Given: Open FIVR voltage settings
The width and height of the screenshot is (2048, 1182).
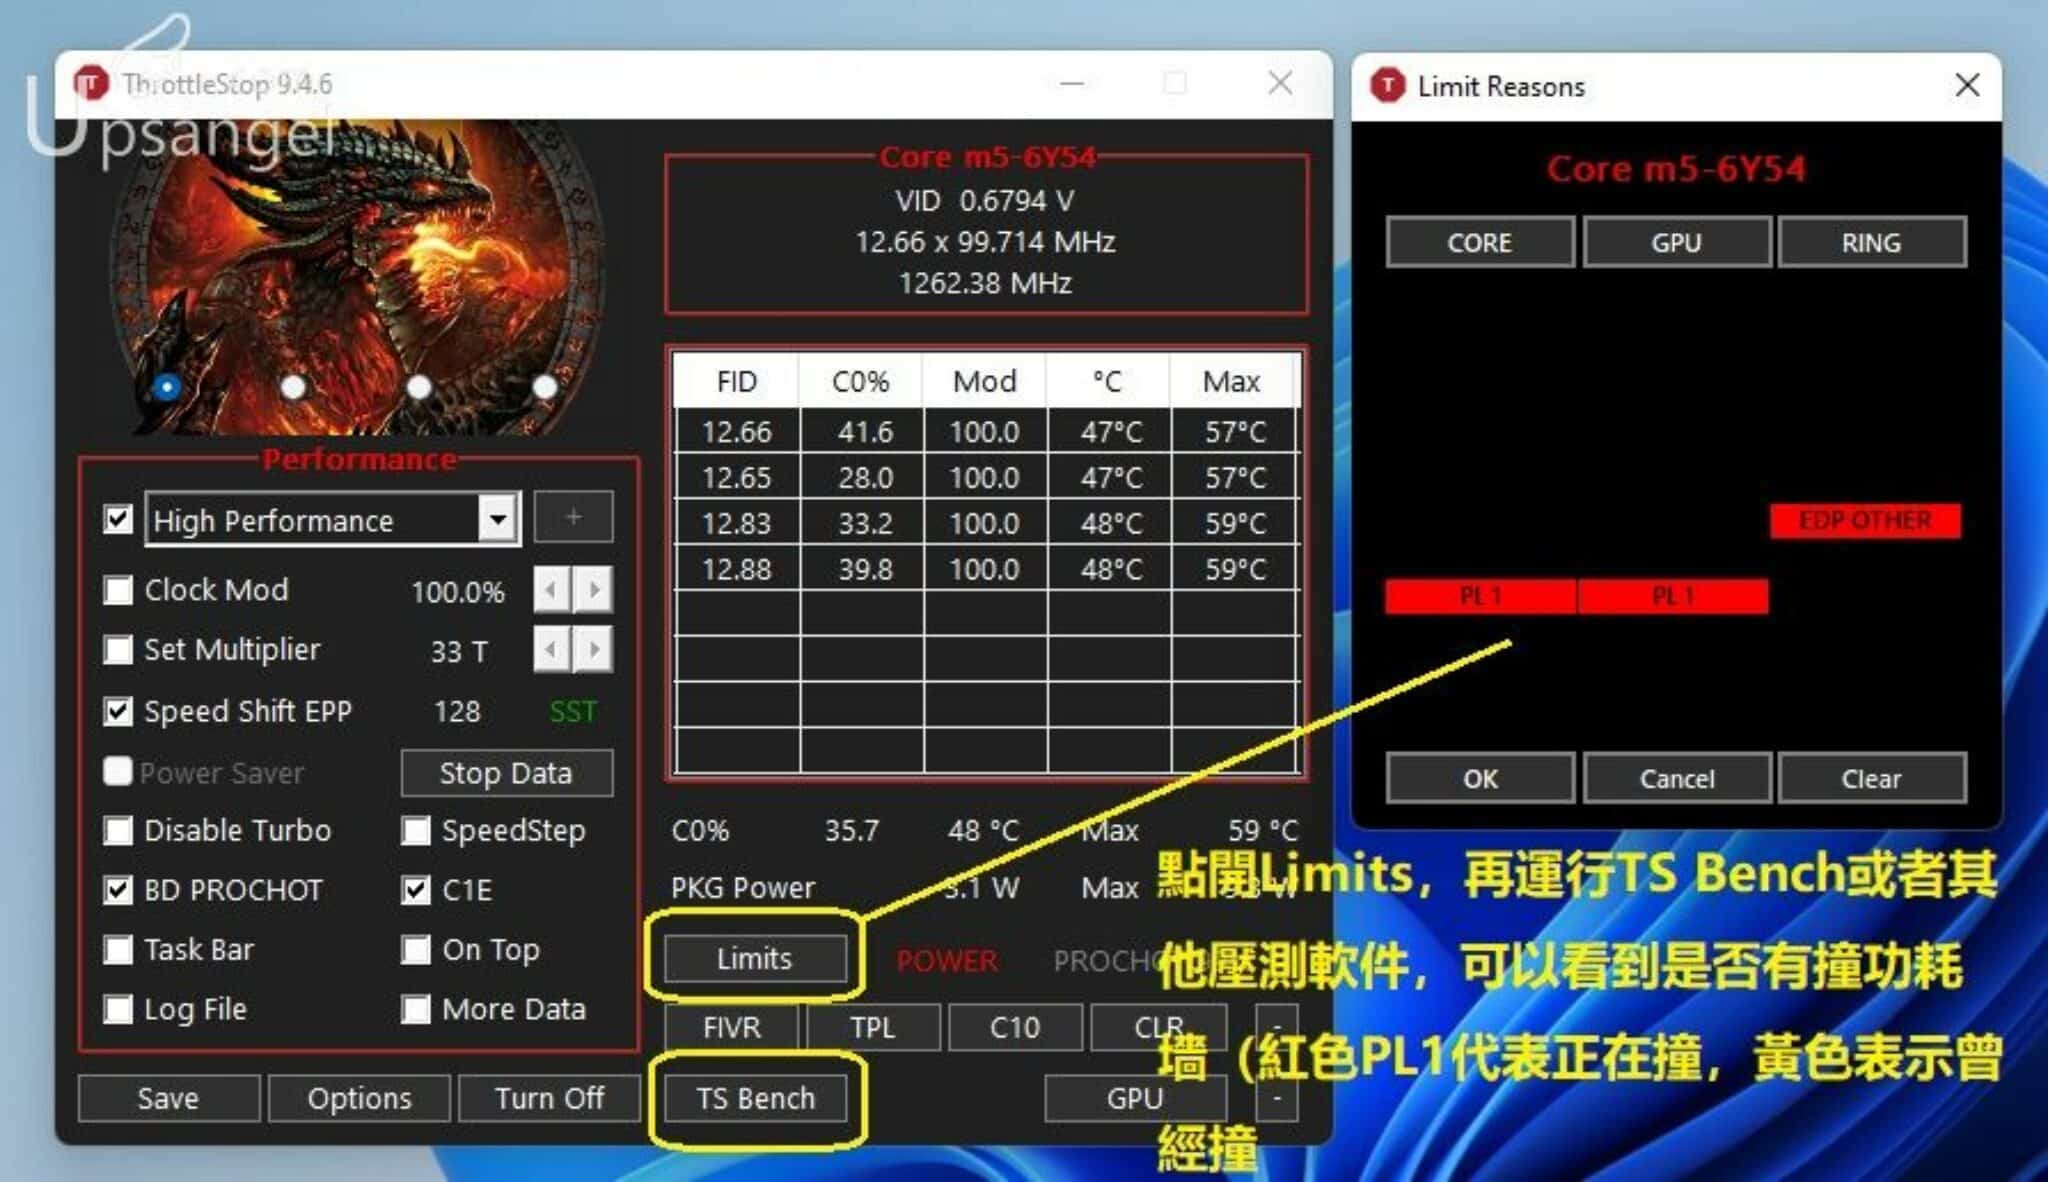Looking at the screenshot, I should click(x=731, y=1027).
